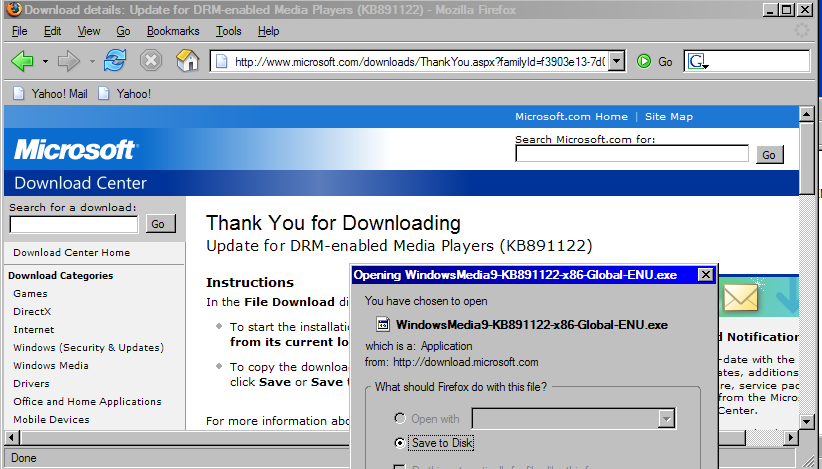Open the Back history dropdown arrow
The height and width of the screenshot is (469, 822).
46,62
